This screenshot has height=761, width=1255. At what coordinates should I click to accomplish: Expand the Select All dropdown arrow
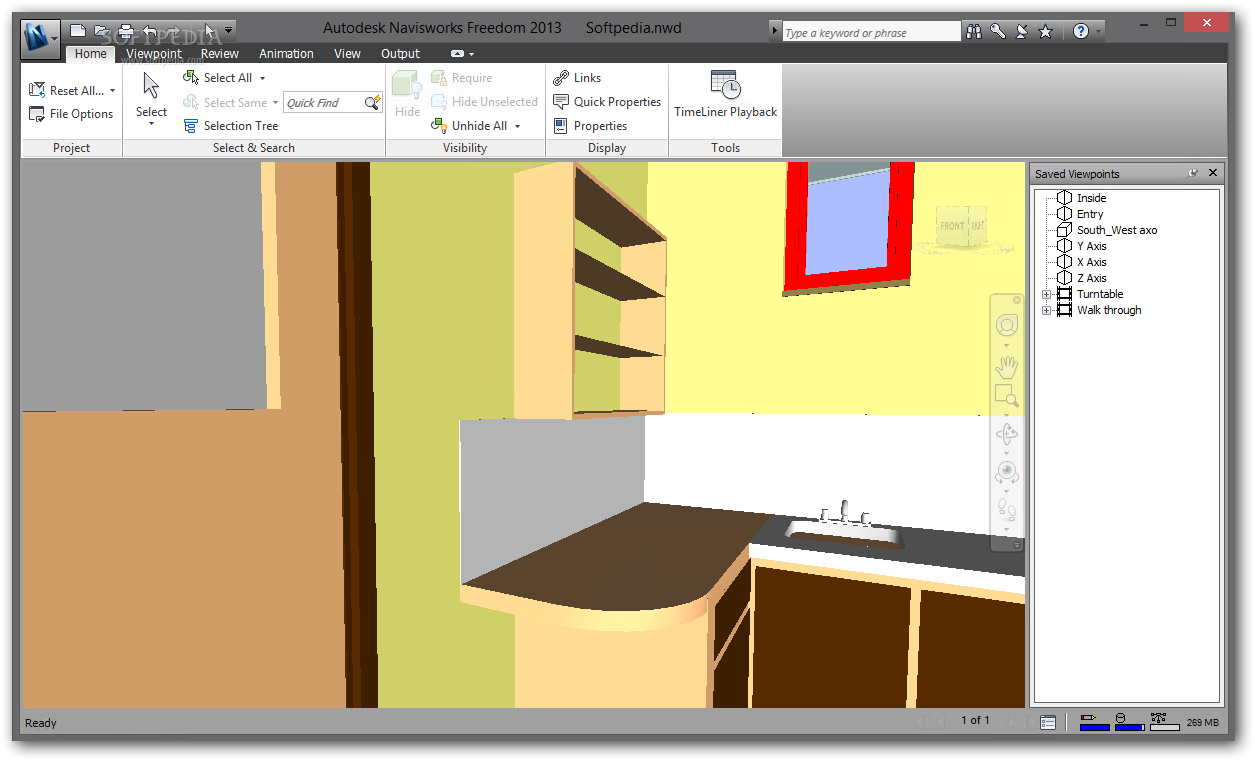click(x=263, y=78)
